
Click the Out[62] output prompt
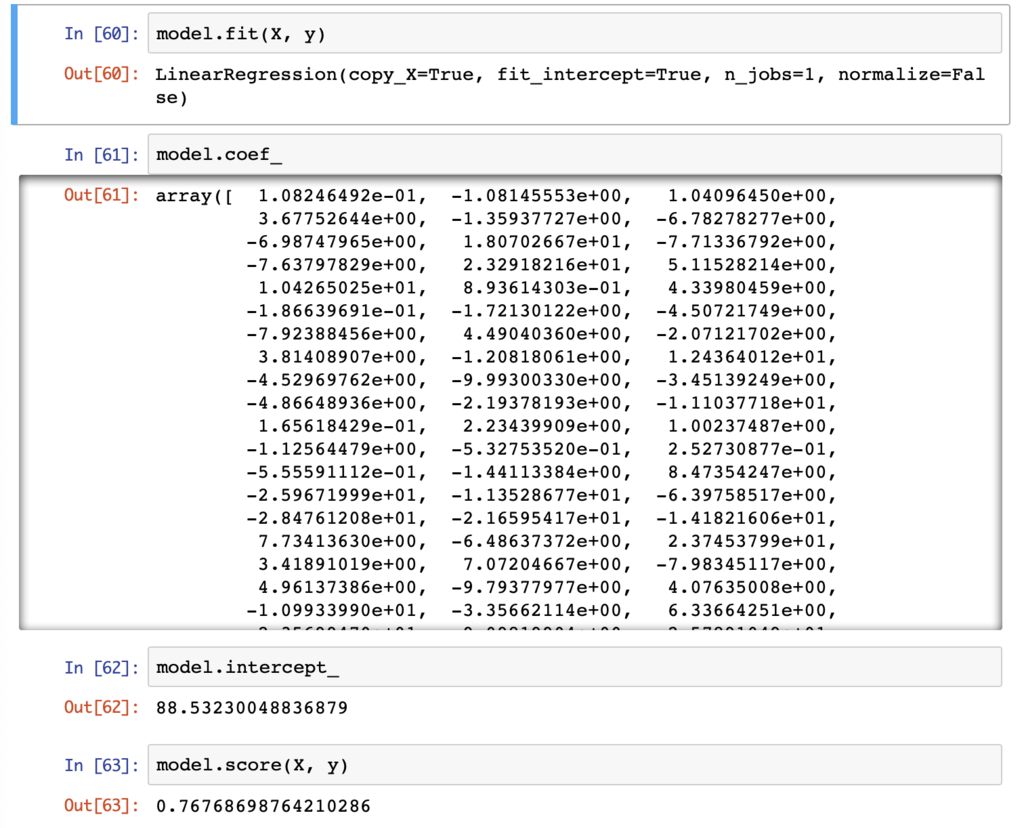click(102, 707)
